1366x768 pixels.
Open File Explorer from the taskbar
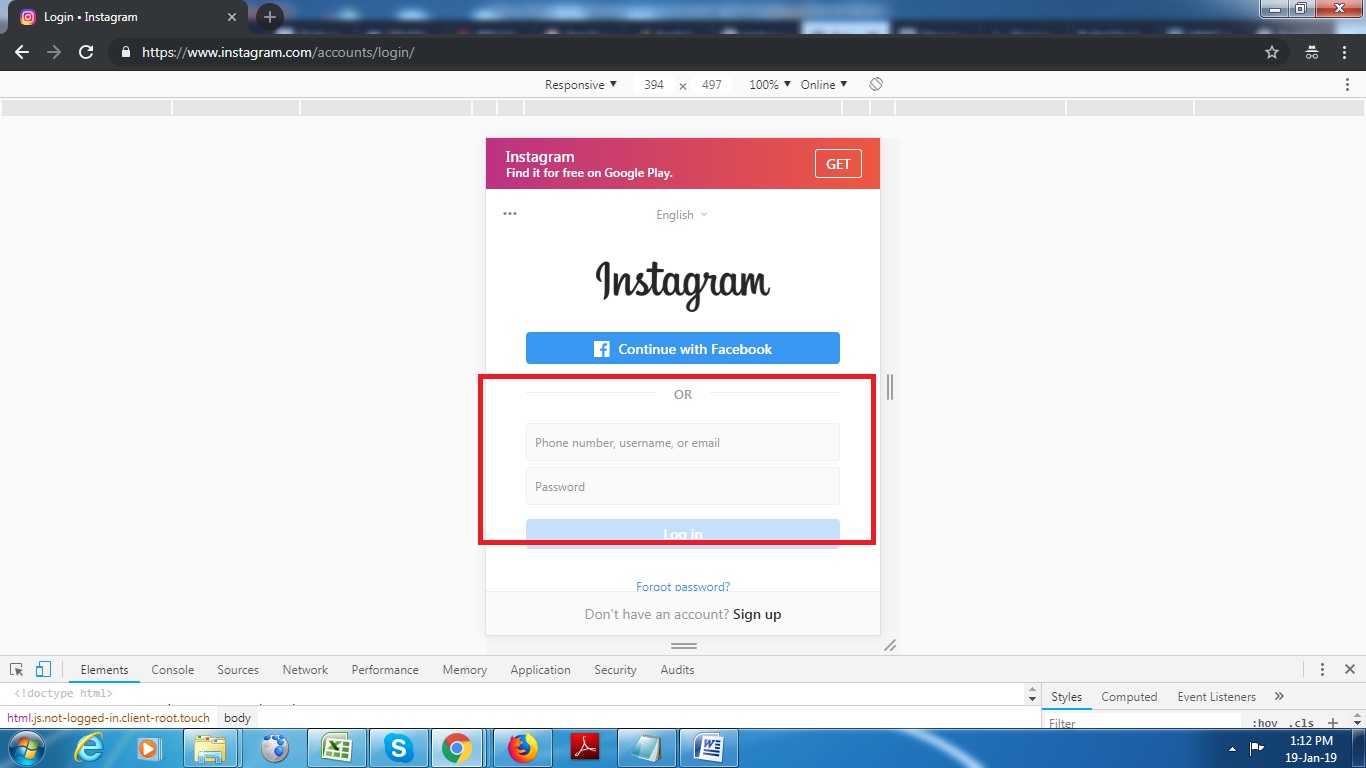(x=210, y=747)
